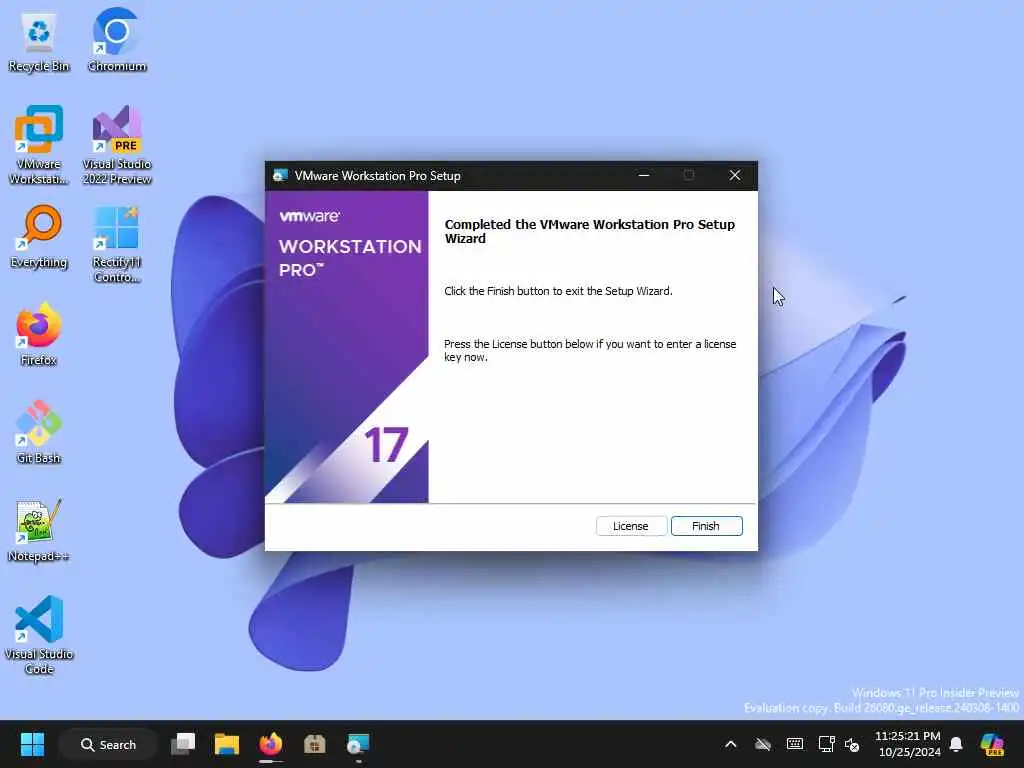The image size is (1024, 768).
Task: Open the package installer taskbar icon
Action: click(x=314, y=744)
